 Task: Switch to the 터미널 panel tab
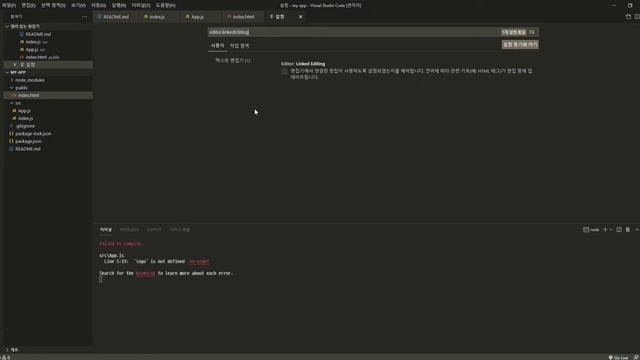[106, 230]
